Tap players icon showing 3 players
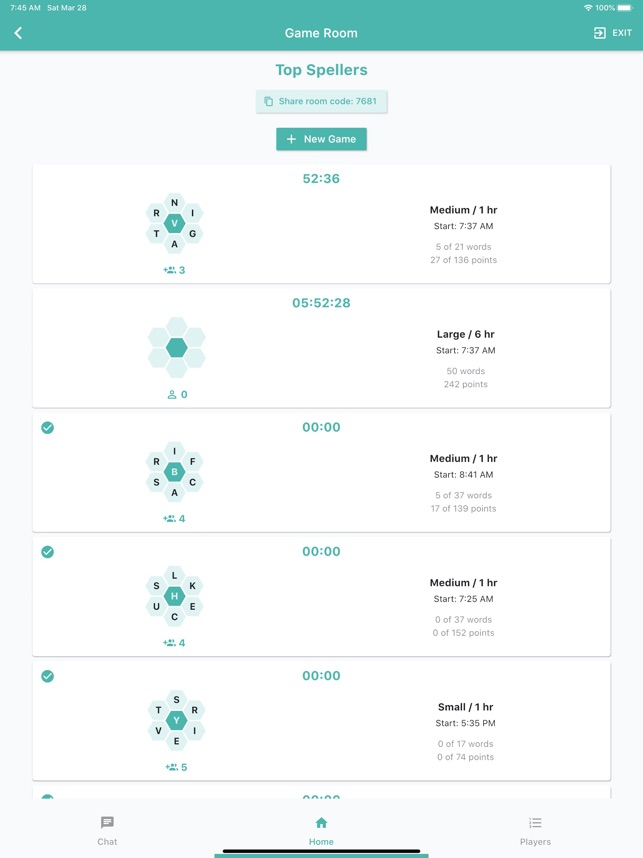The width and height of the screenshot is (643, 858). coord(170,270)
